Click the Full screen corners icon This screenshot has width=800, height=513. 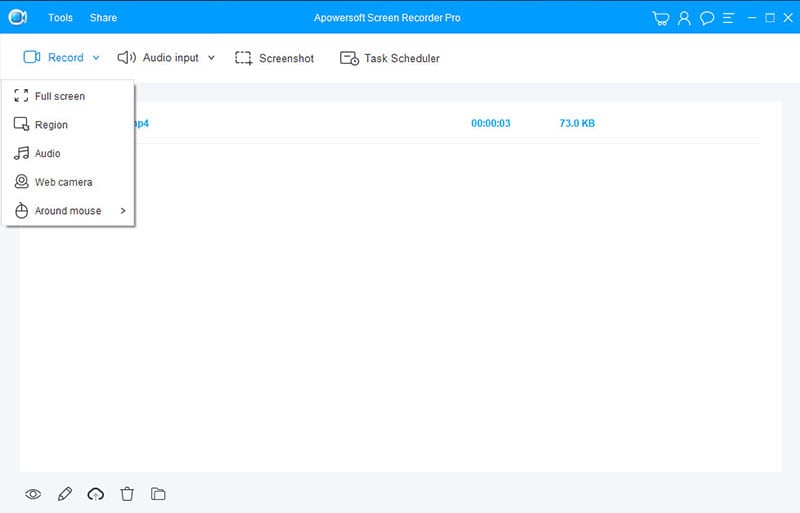(21, 95)
